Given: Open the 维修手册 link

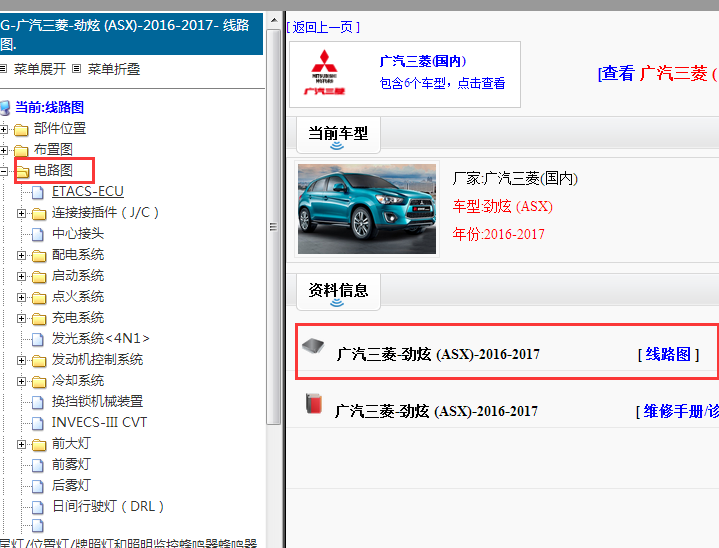Looking at the screenshot, I should coord(680,411).
